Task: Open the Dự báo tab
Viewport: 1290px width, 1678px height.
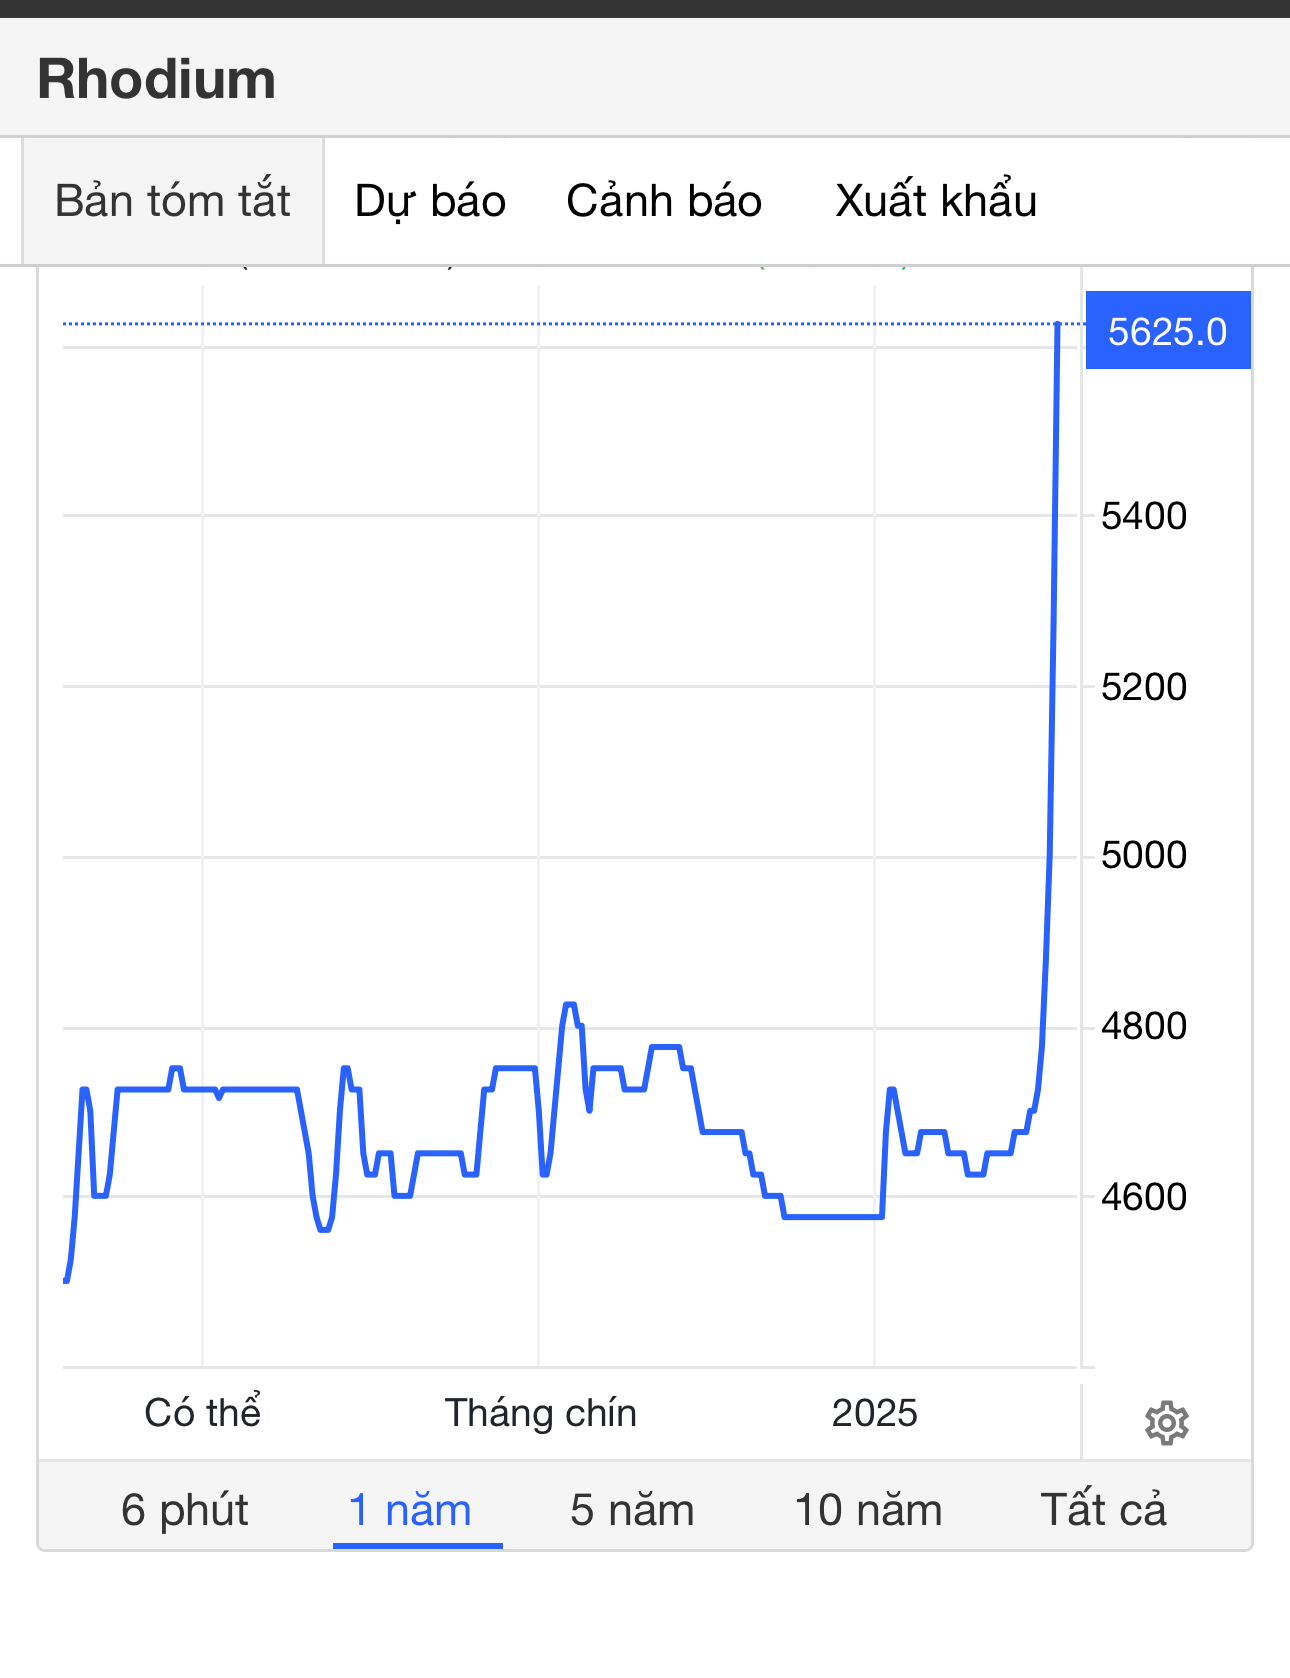Action: (x=430, y=201)
